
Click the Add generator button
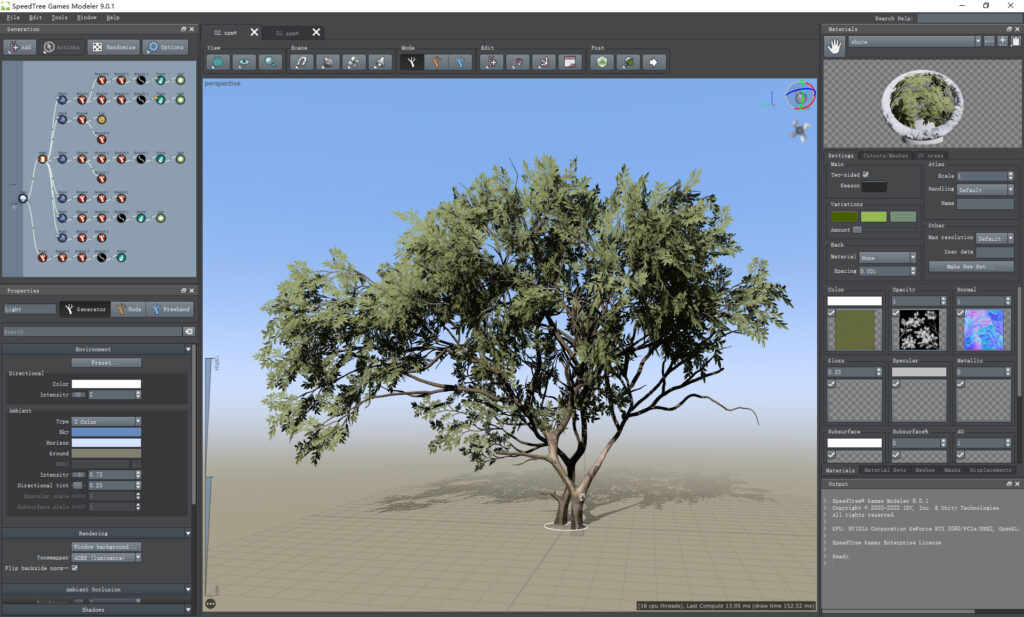(20, 47)
